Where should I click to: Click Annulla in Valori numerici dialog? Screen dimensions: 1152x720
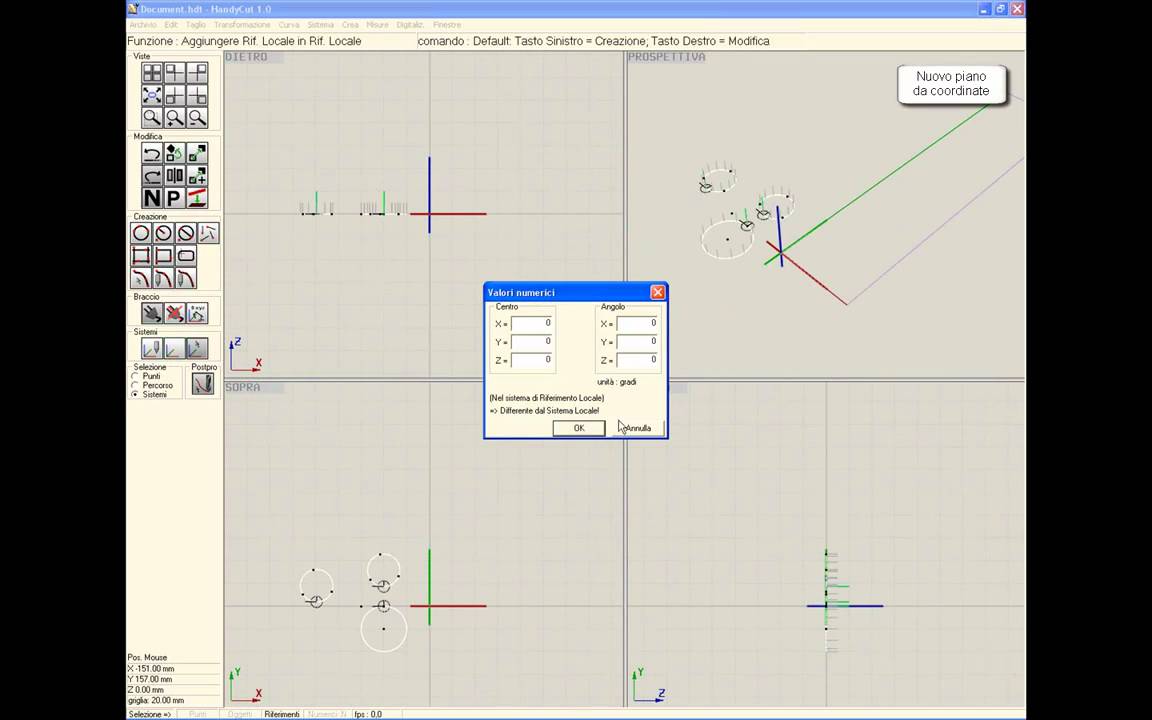pos(638,428)
